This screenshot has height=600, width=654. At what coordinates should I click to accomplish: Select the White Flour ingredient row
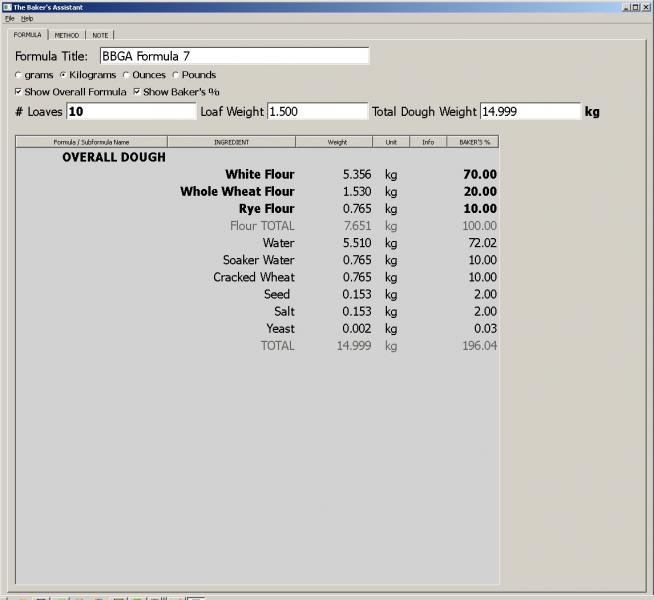[x=259, y=175]
